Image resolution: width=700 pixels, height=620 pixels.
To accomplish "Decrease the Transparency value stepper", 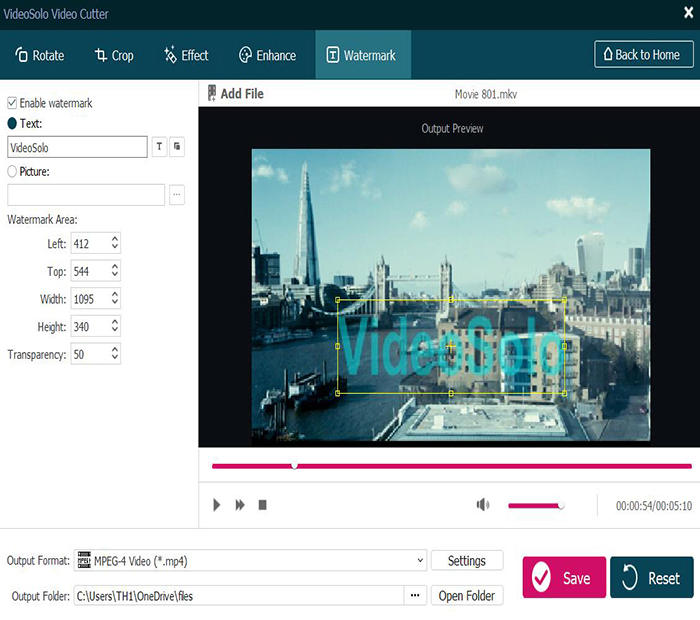I will click(115, 358).
